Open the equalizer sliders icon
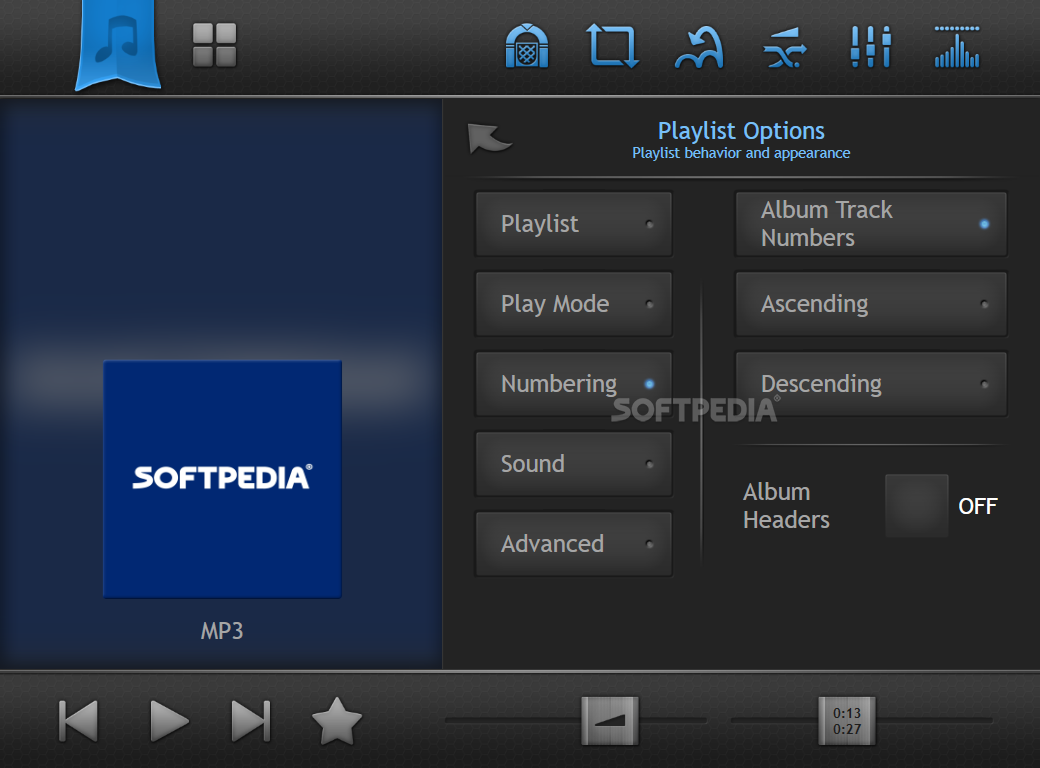The height and width of the screenshot is (768, 1040). pos(871,46)
